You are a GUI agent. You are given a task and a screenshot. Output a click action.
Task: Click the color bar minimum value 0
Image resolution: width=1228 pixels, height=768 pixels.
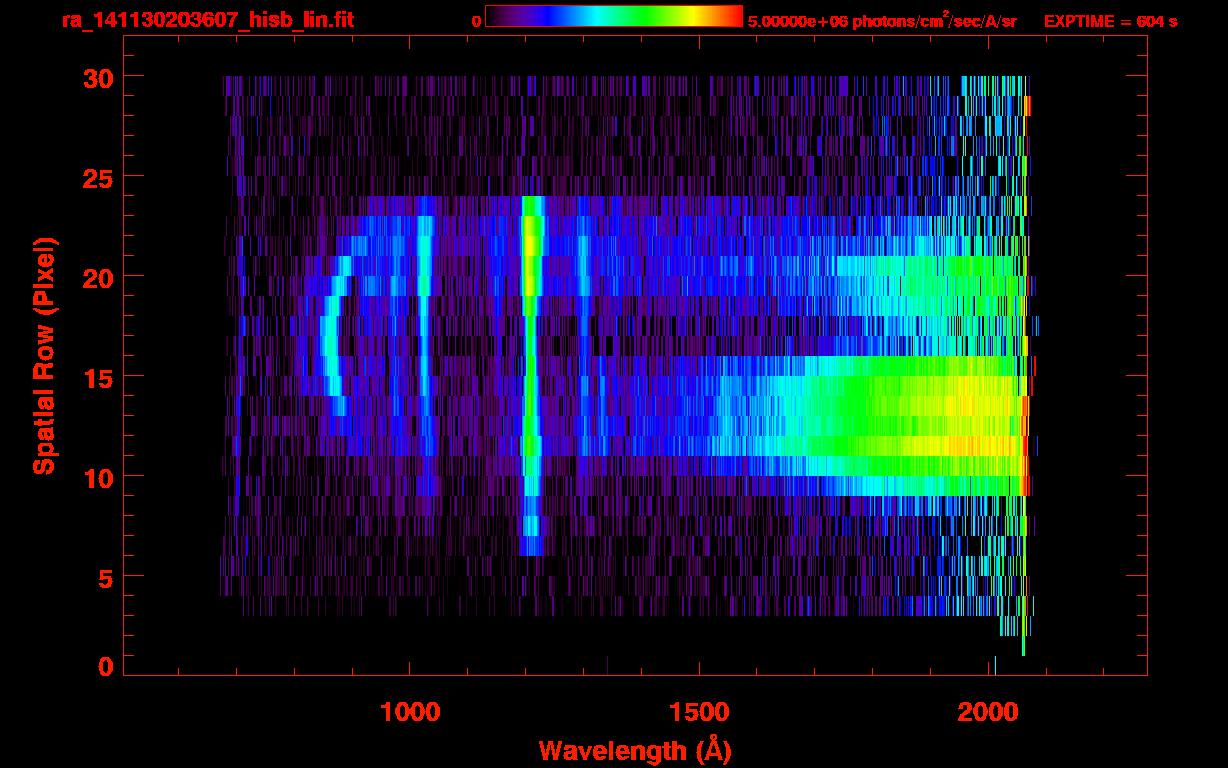pos(476,21)
